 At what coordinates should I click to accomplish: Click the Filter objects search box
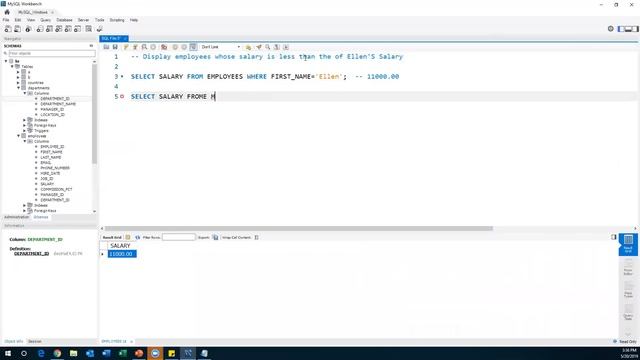pos(52,53)
